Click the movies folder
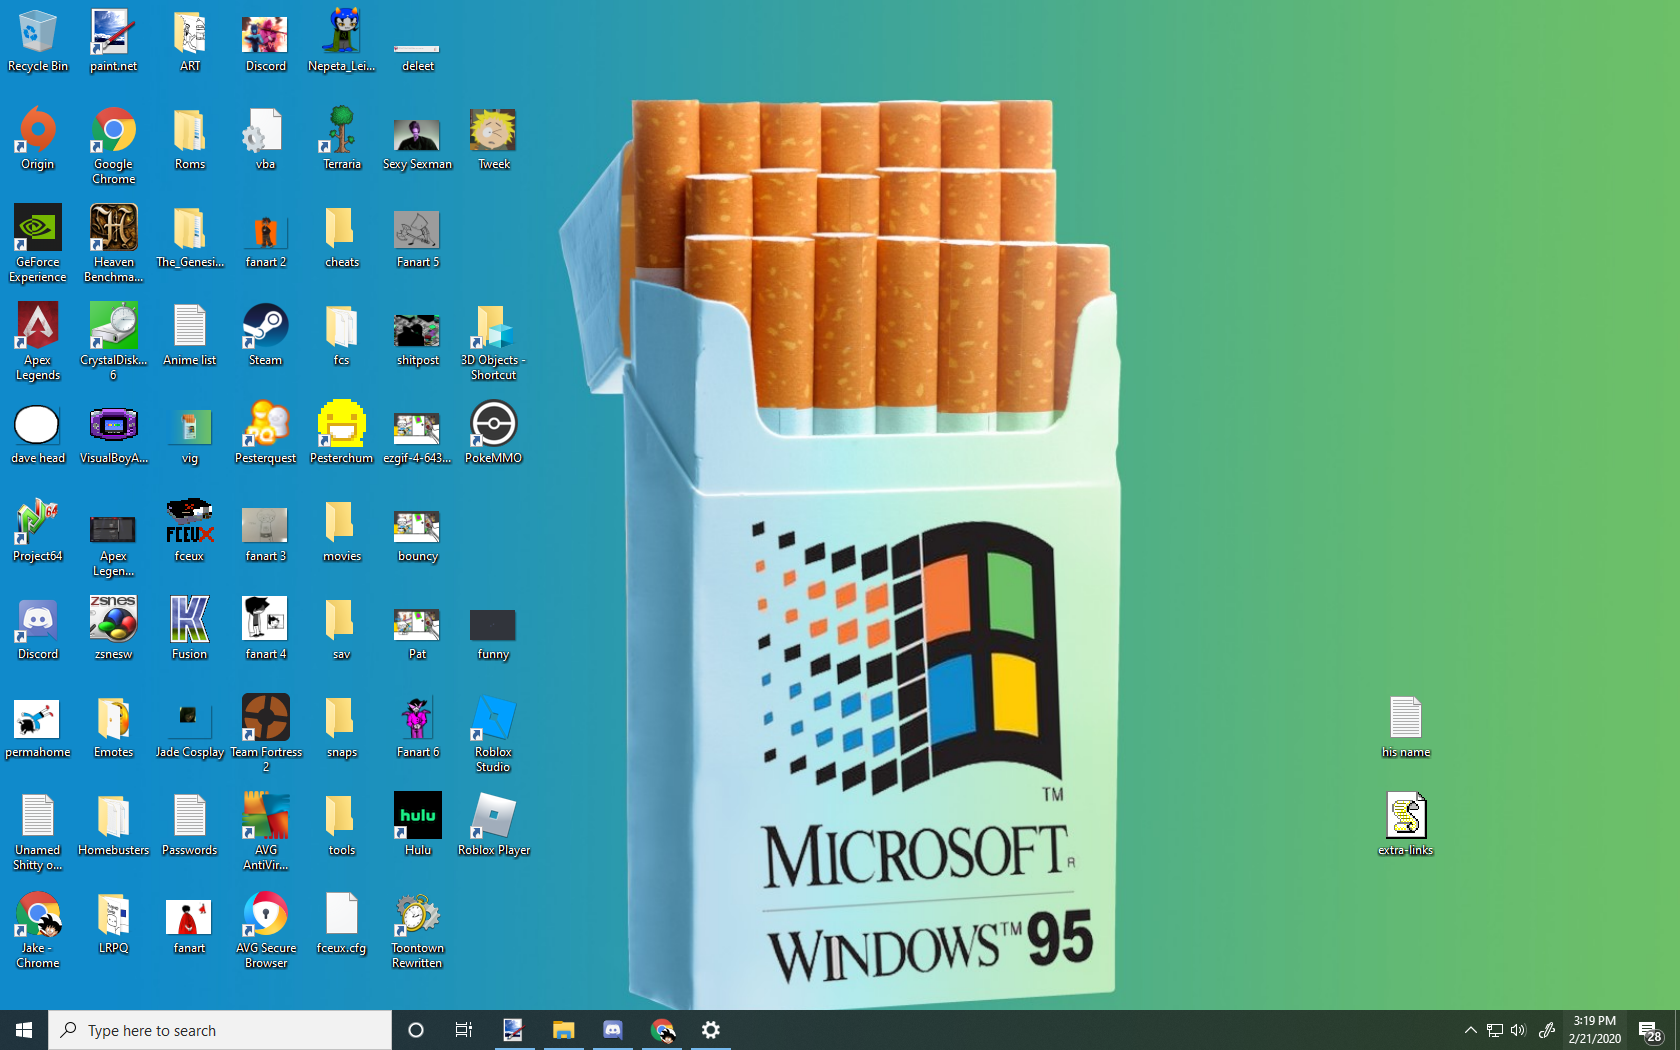 tap(342, 531)
